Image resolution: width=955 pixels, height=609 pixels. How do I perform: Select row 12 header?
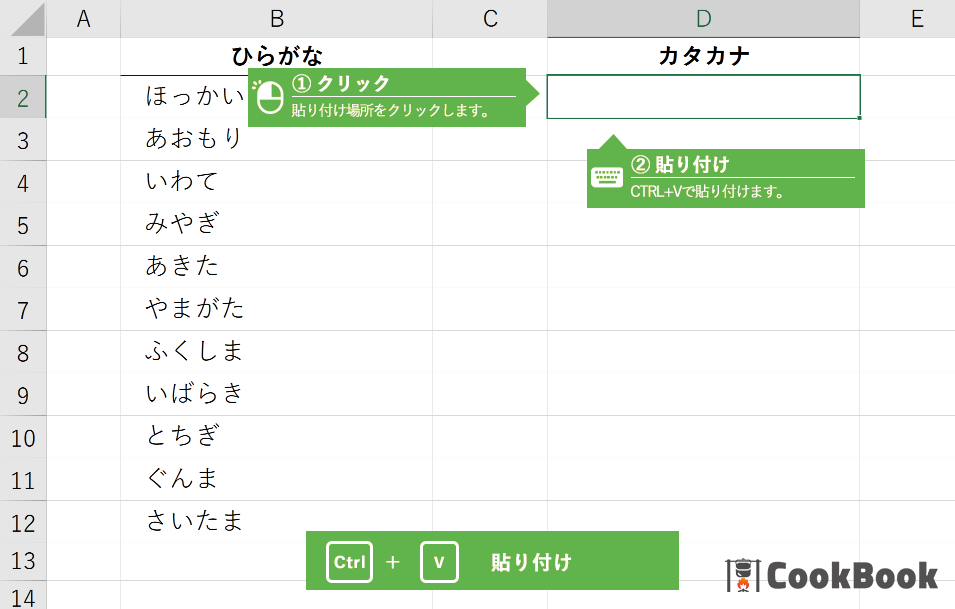tap(23, 523)
